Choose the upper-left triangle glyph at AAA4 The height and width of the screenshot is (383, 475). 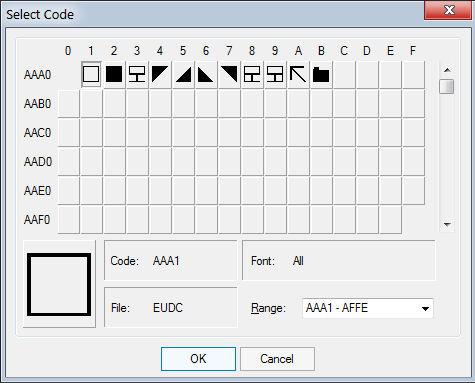pyautogui.click(x=160, y=74)
